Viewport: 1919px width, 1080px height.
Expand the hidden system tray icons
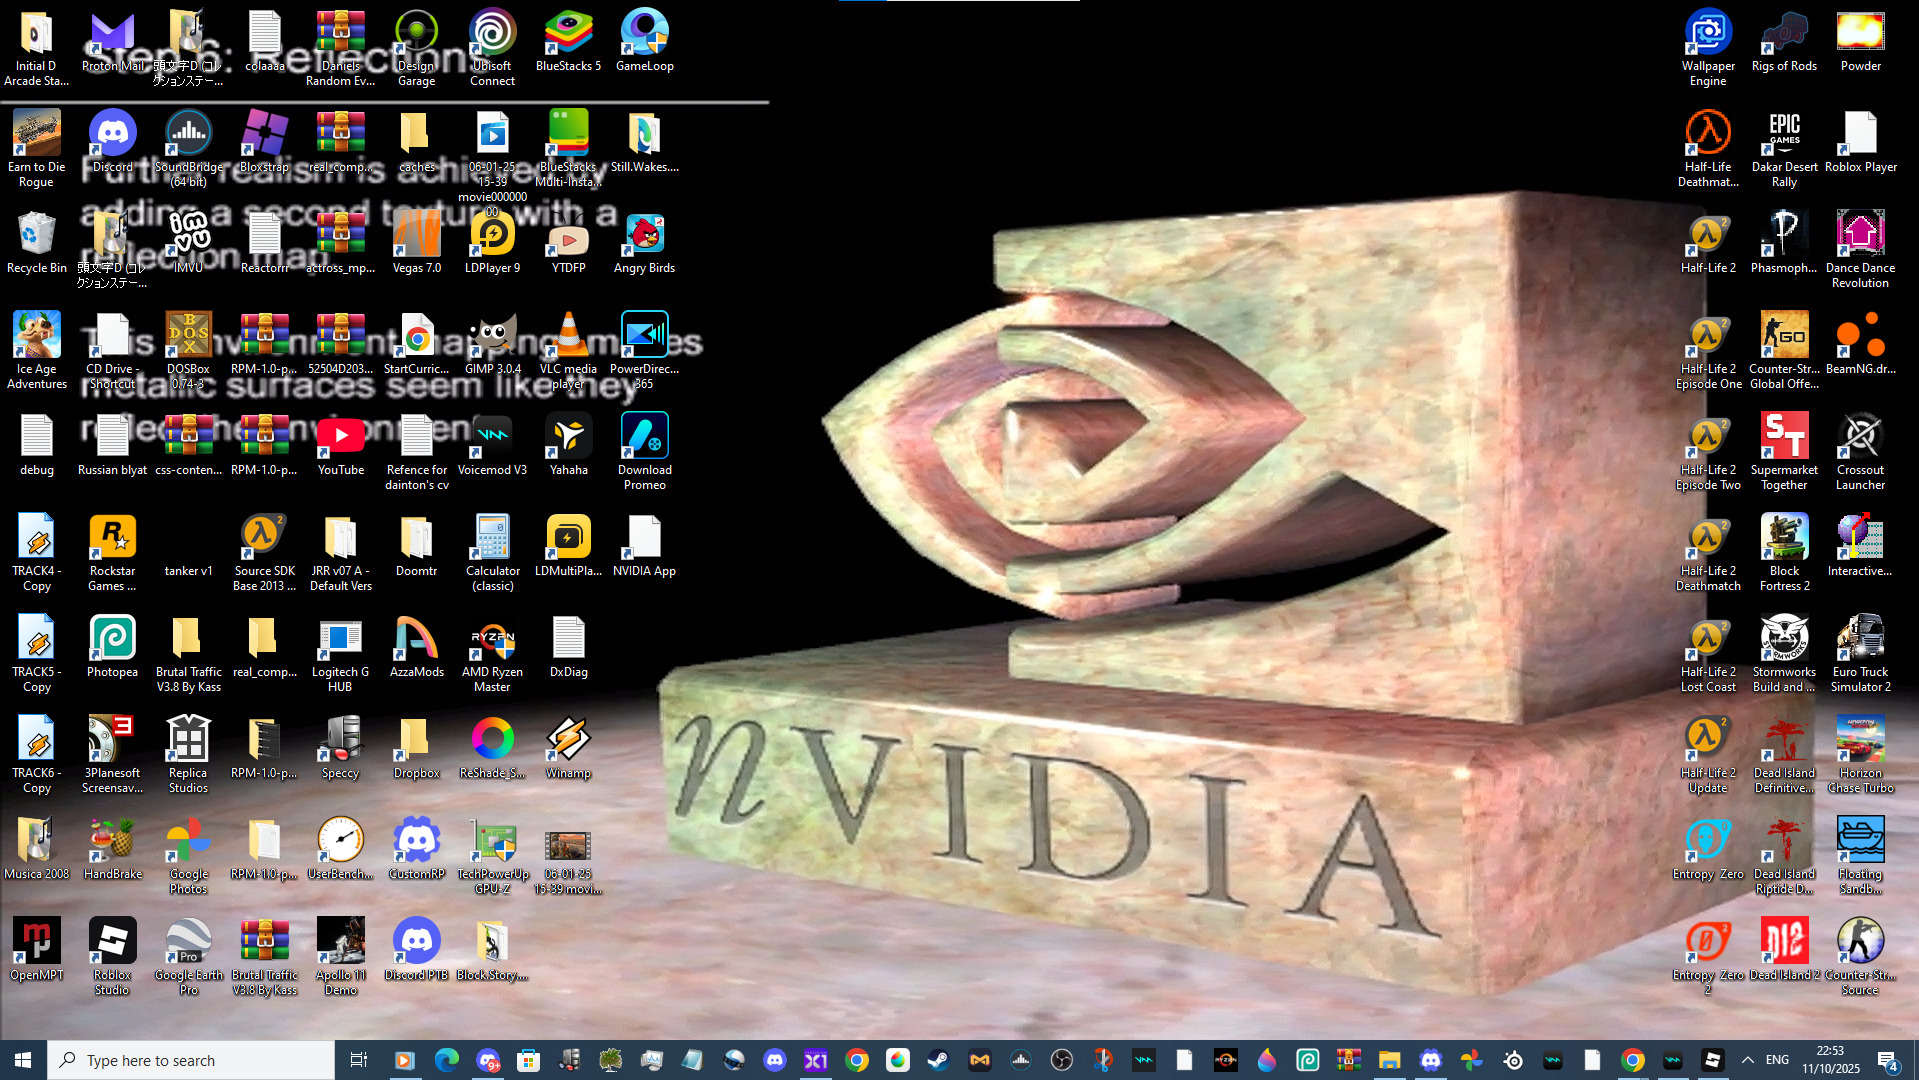[1747, 1060]
